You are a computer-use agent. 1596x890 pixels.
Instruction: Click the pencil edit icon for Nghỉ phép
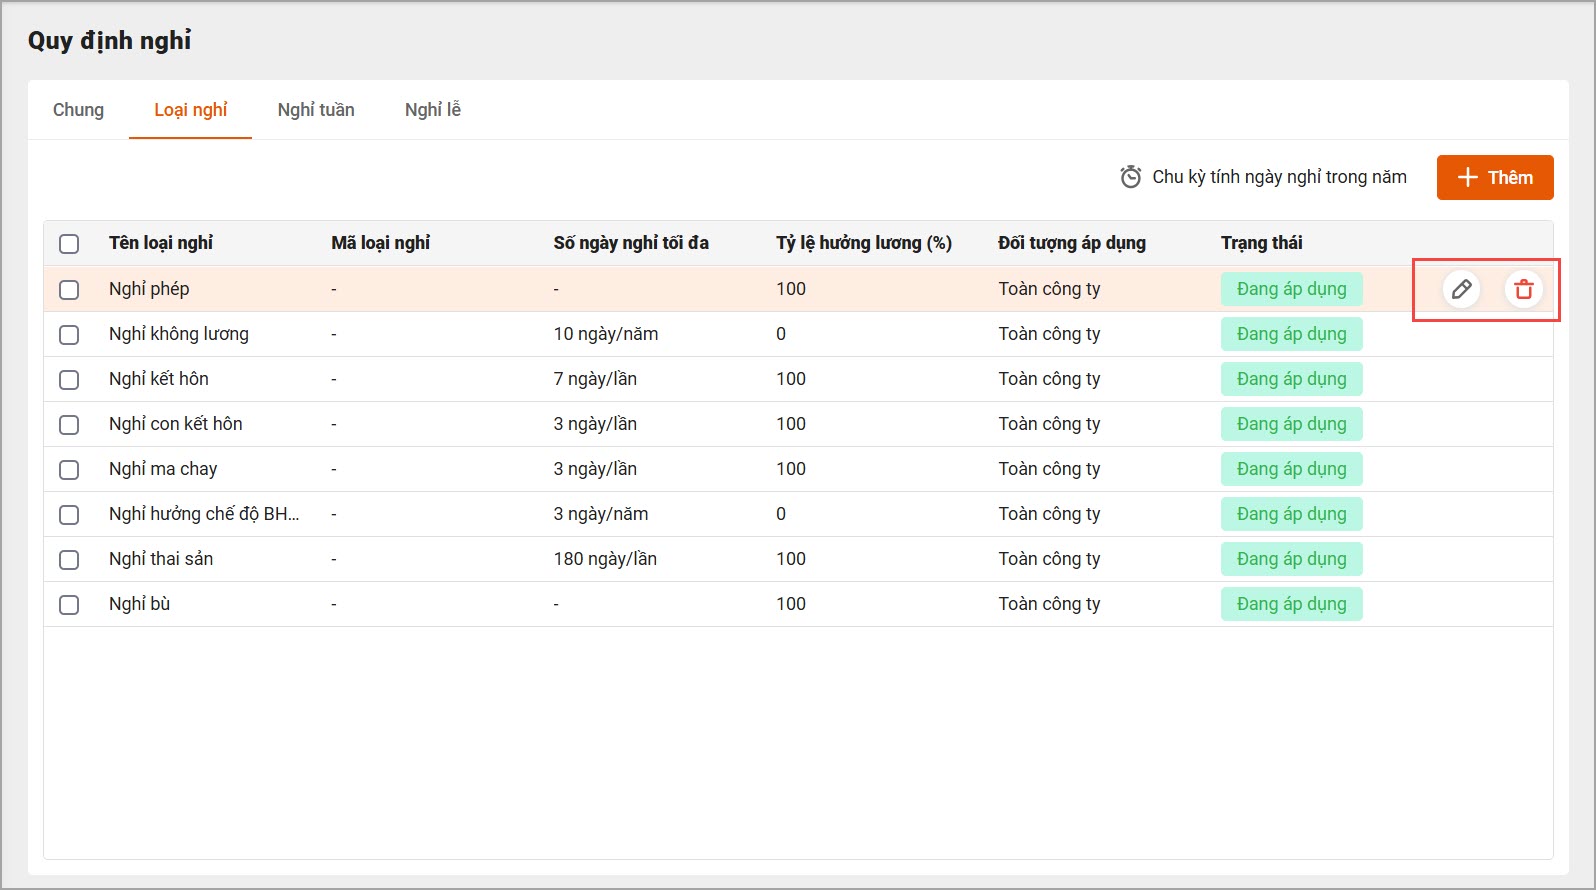(1461, 289)
